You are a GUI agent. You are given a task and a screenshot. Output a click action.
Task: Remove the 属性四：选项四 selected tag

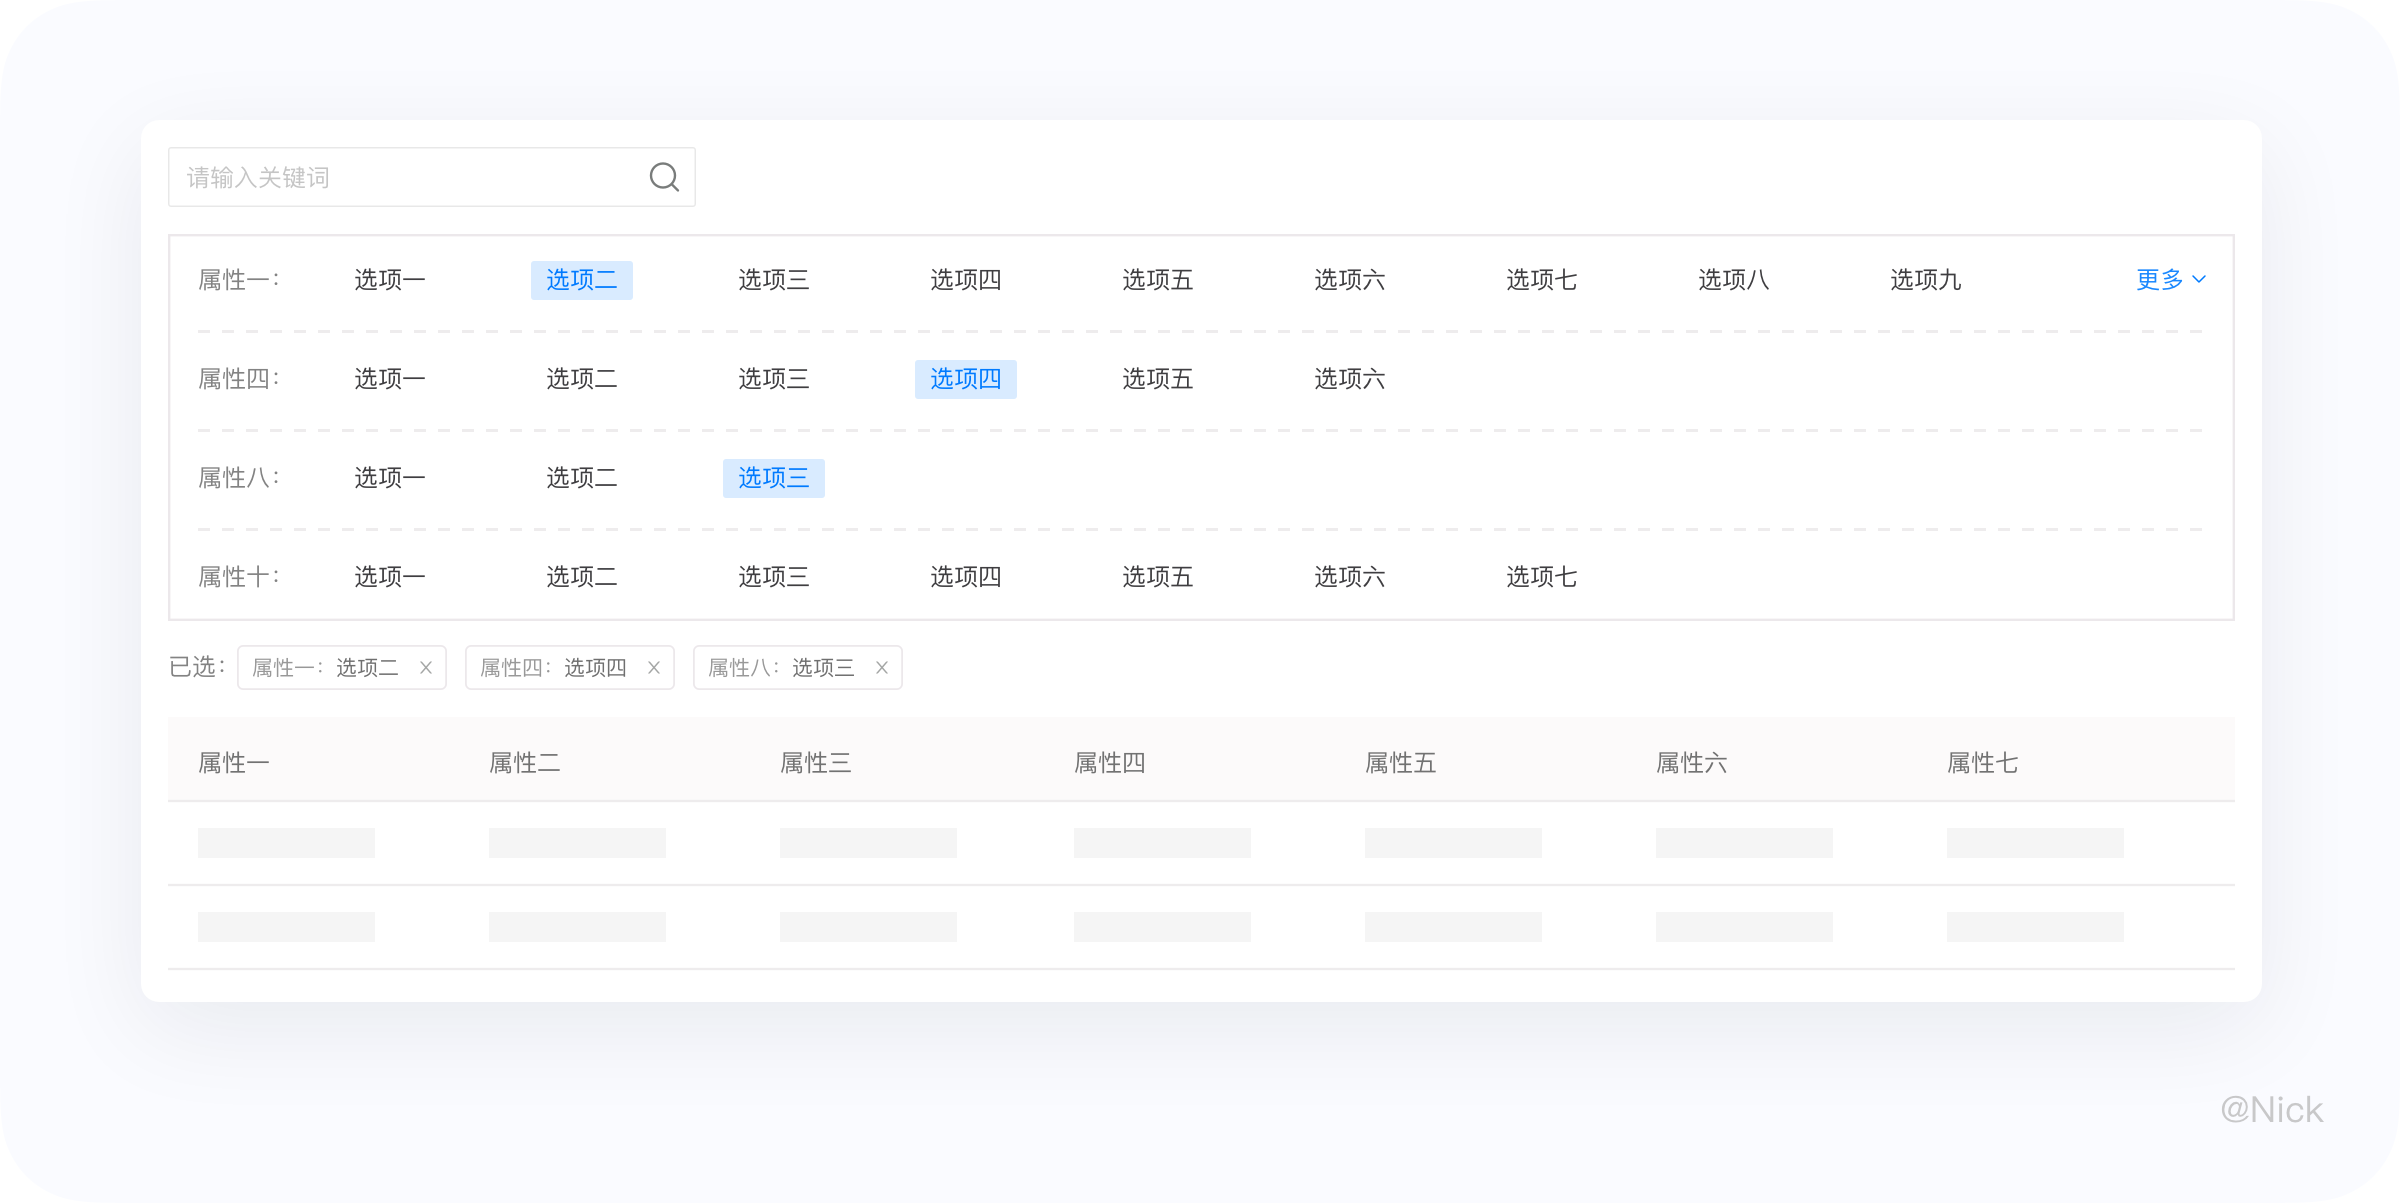click(654, 668)
